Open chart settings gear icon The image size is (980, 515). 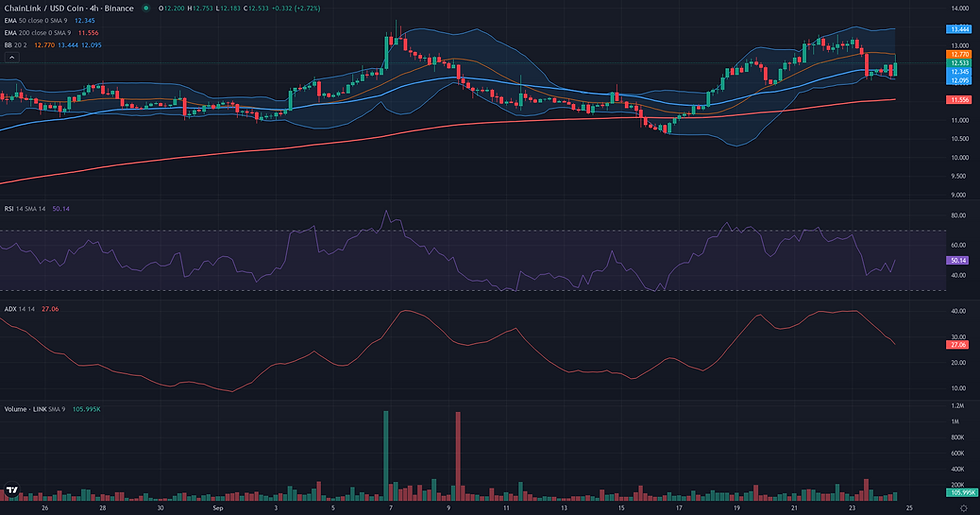[x=963, y=508]
